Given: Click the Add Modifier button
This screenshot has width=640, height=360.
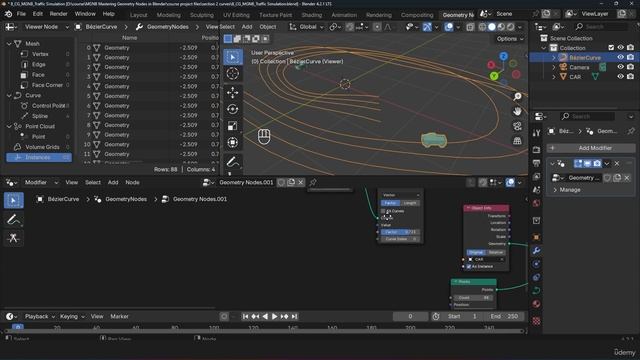Looking at the screenshot, I should click(591, 148).
